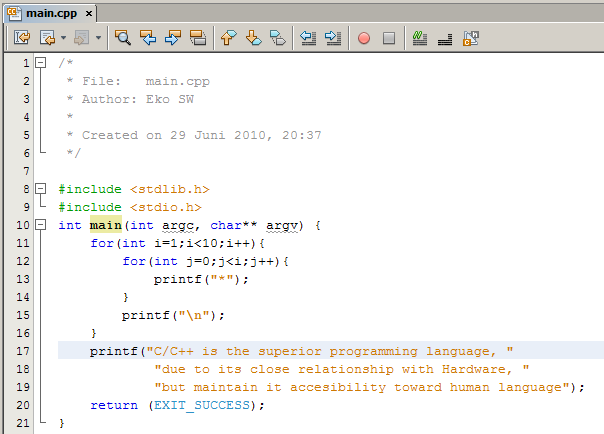Image resolution: width=604 pixels, height=434 pixels.
Task: Click Go to Header/Source icon
Action: pyautogui.click(x=471, y=38)
